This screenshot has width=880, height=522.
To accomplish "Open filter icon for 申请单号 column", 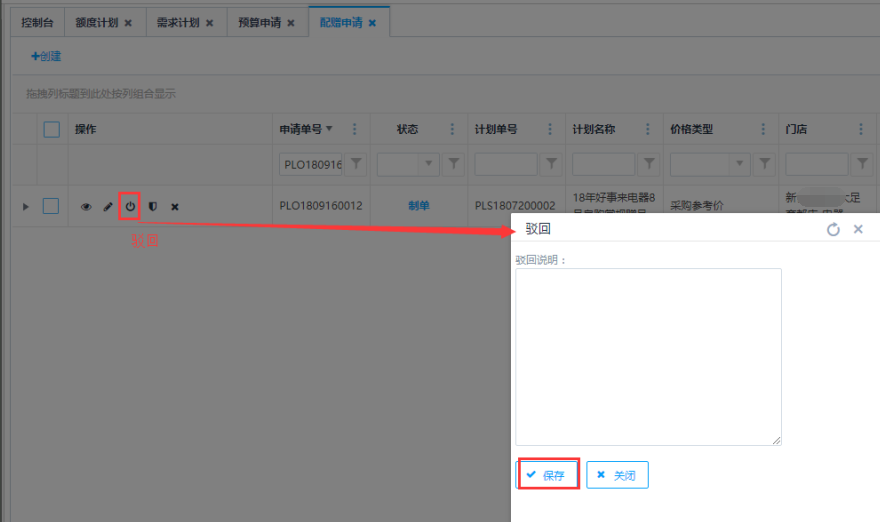I will [x=356, y=163].
